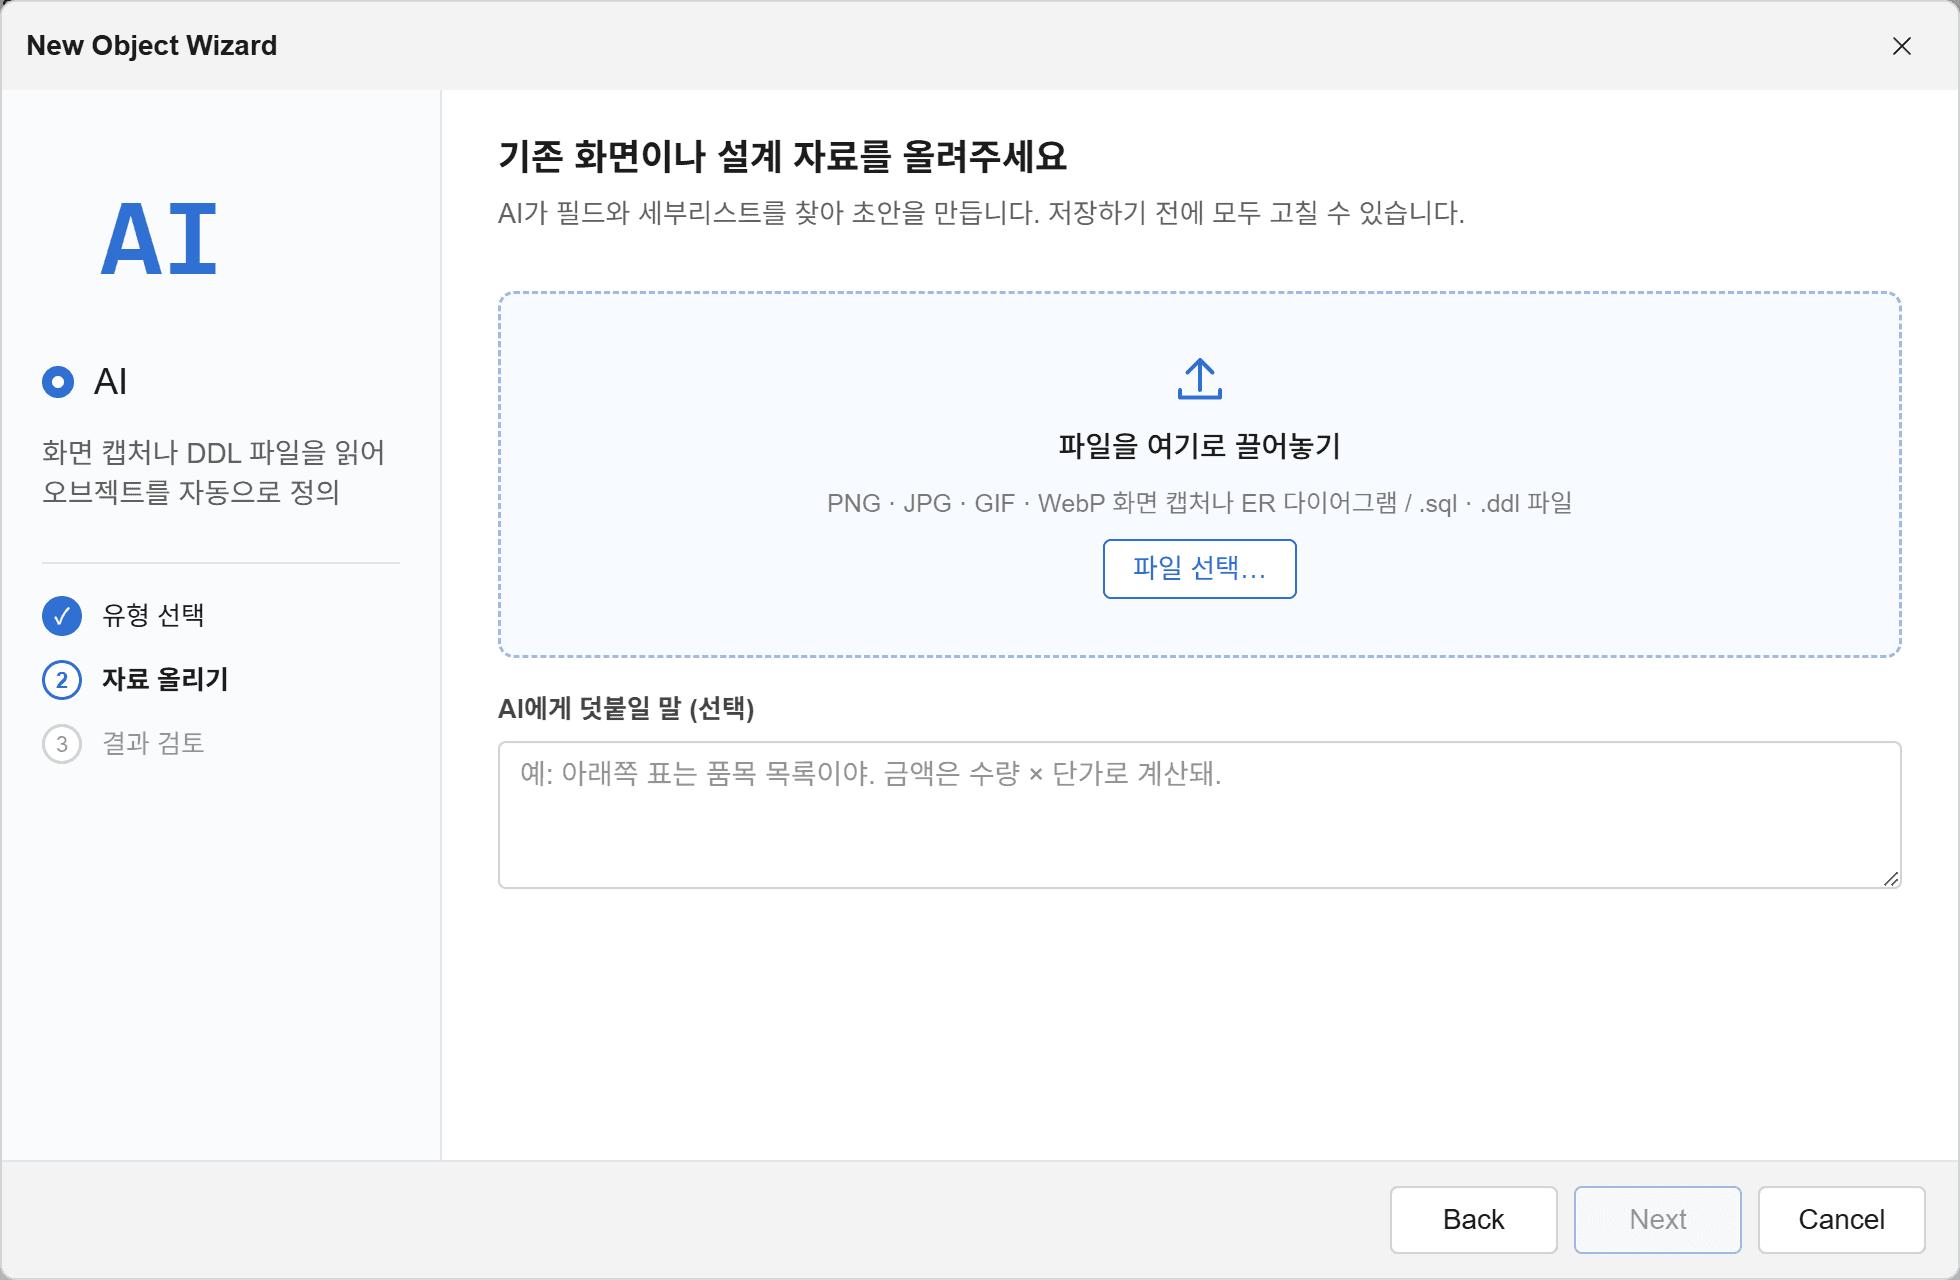Viewport: 1960px width, 1280px height.
Task: Open the 유형 선택 step
Action: pyautogui.click(x=153, y=616)
